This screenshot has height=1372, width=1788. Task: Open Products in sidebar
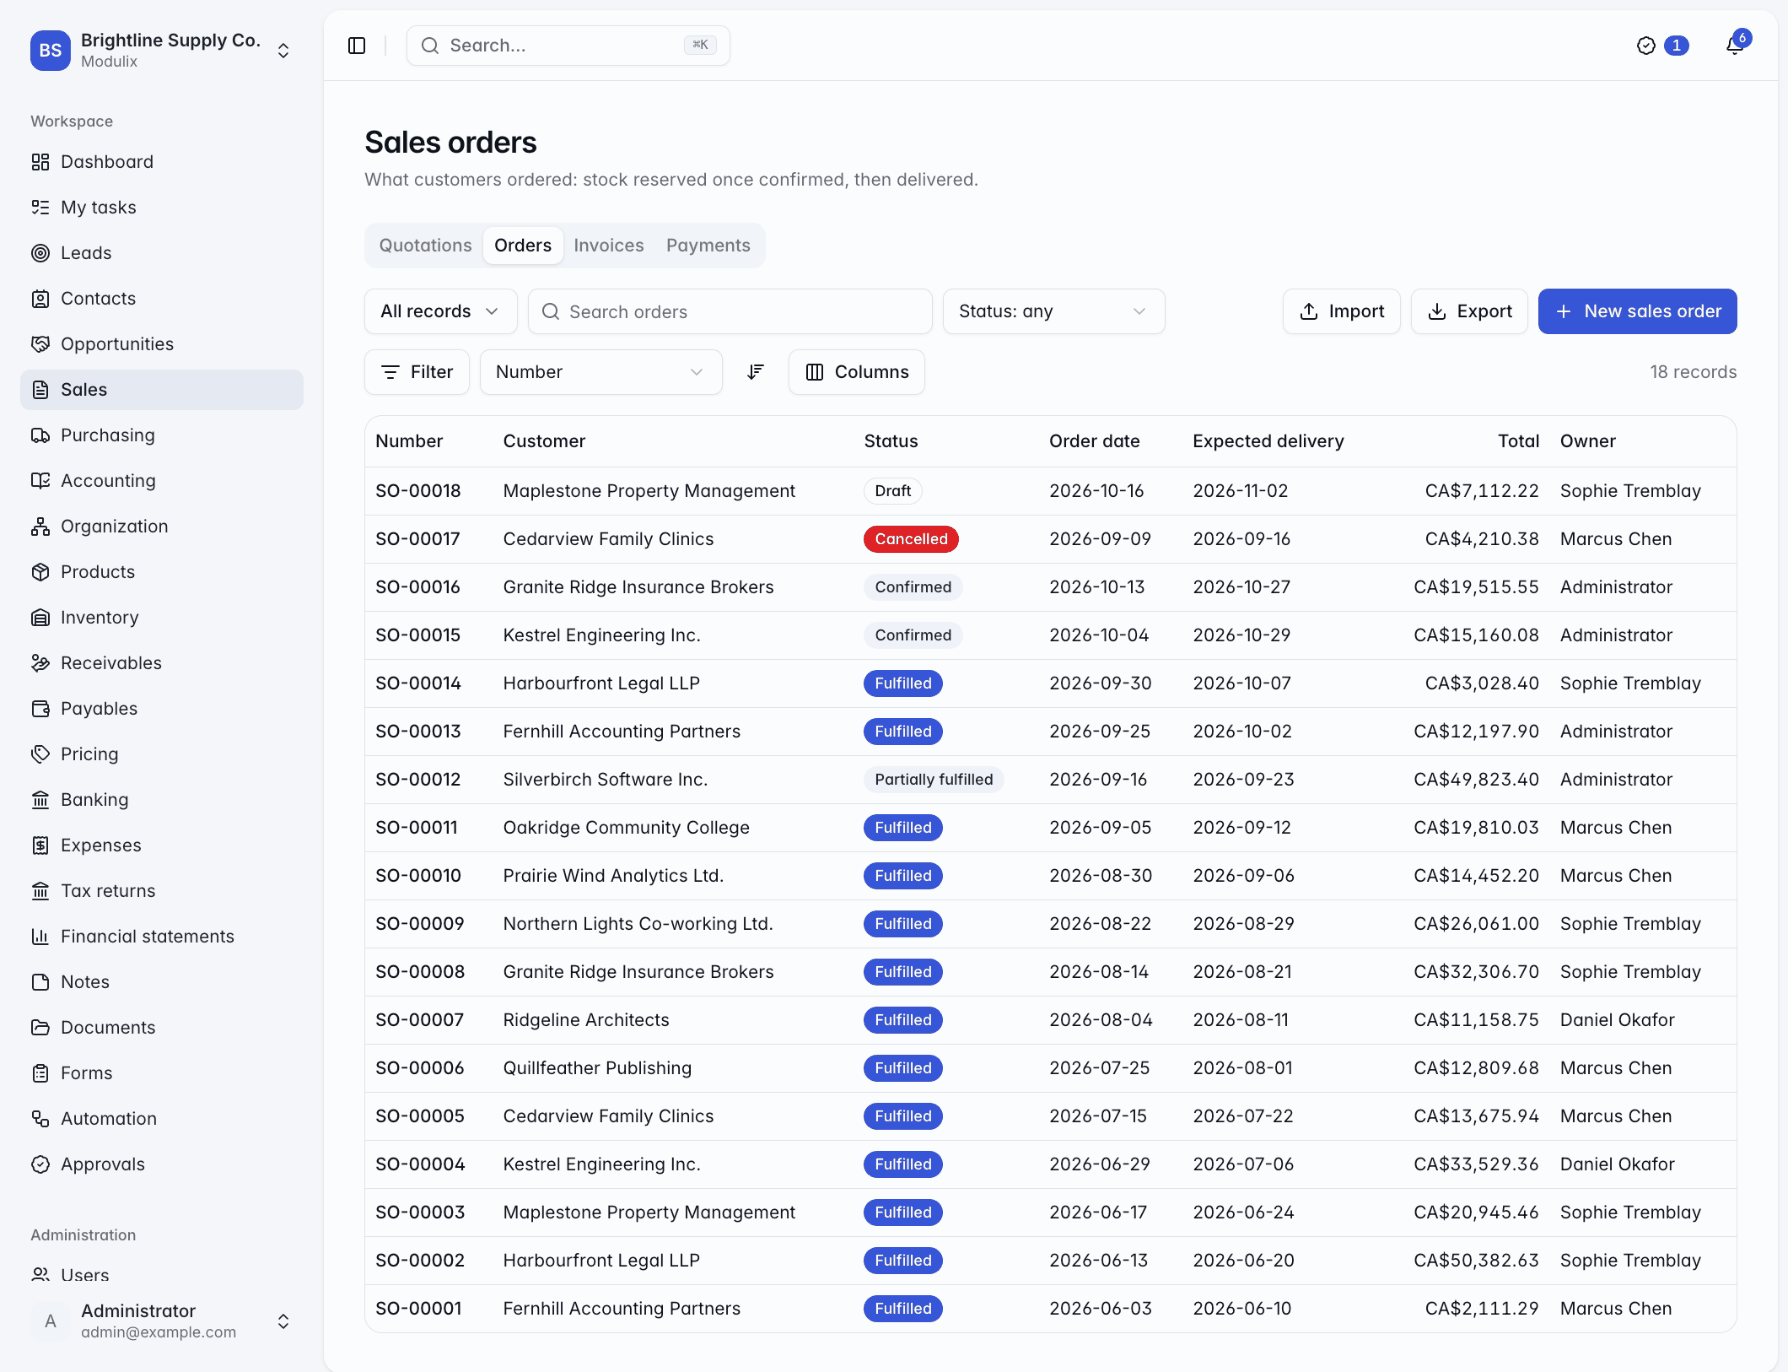coord(161,572)
